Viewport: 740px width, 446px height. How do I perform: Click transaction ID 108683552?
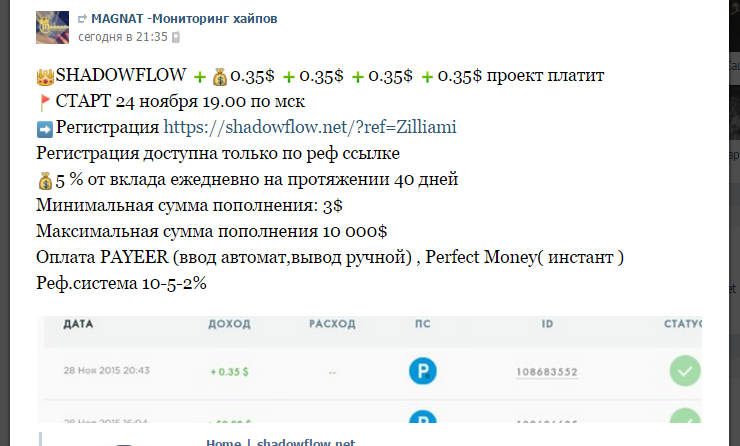coord(547,372)
